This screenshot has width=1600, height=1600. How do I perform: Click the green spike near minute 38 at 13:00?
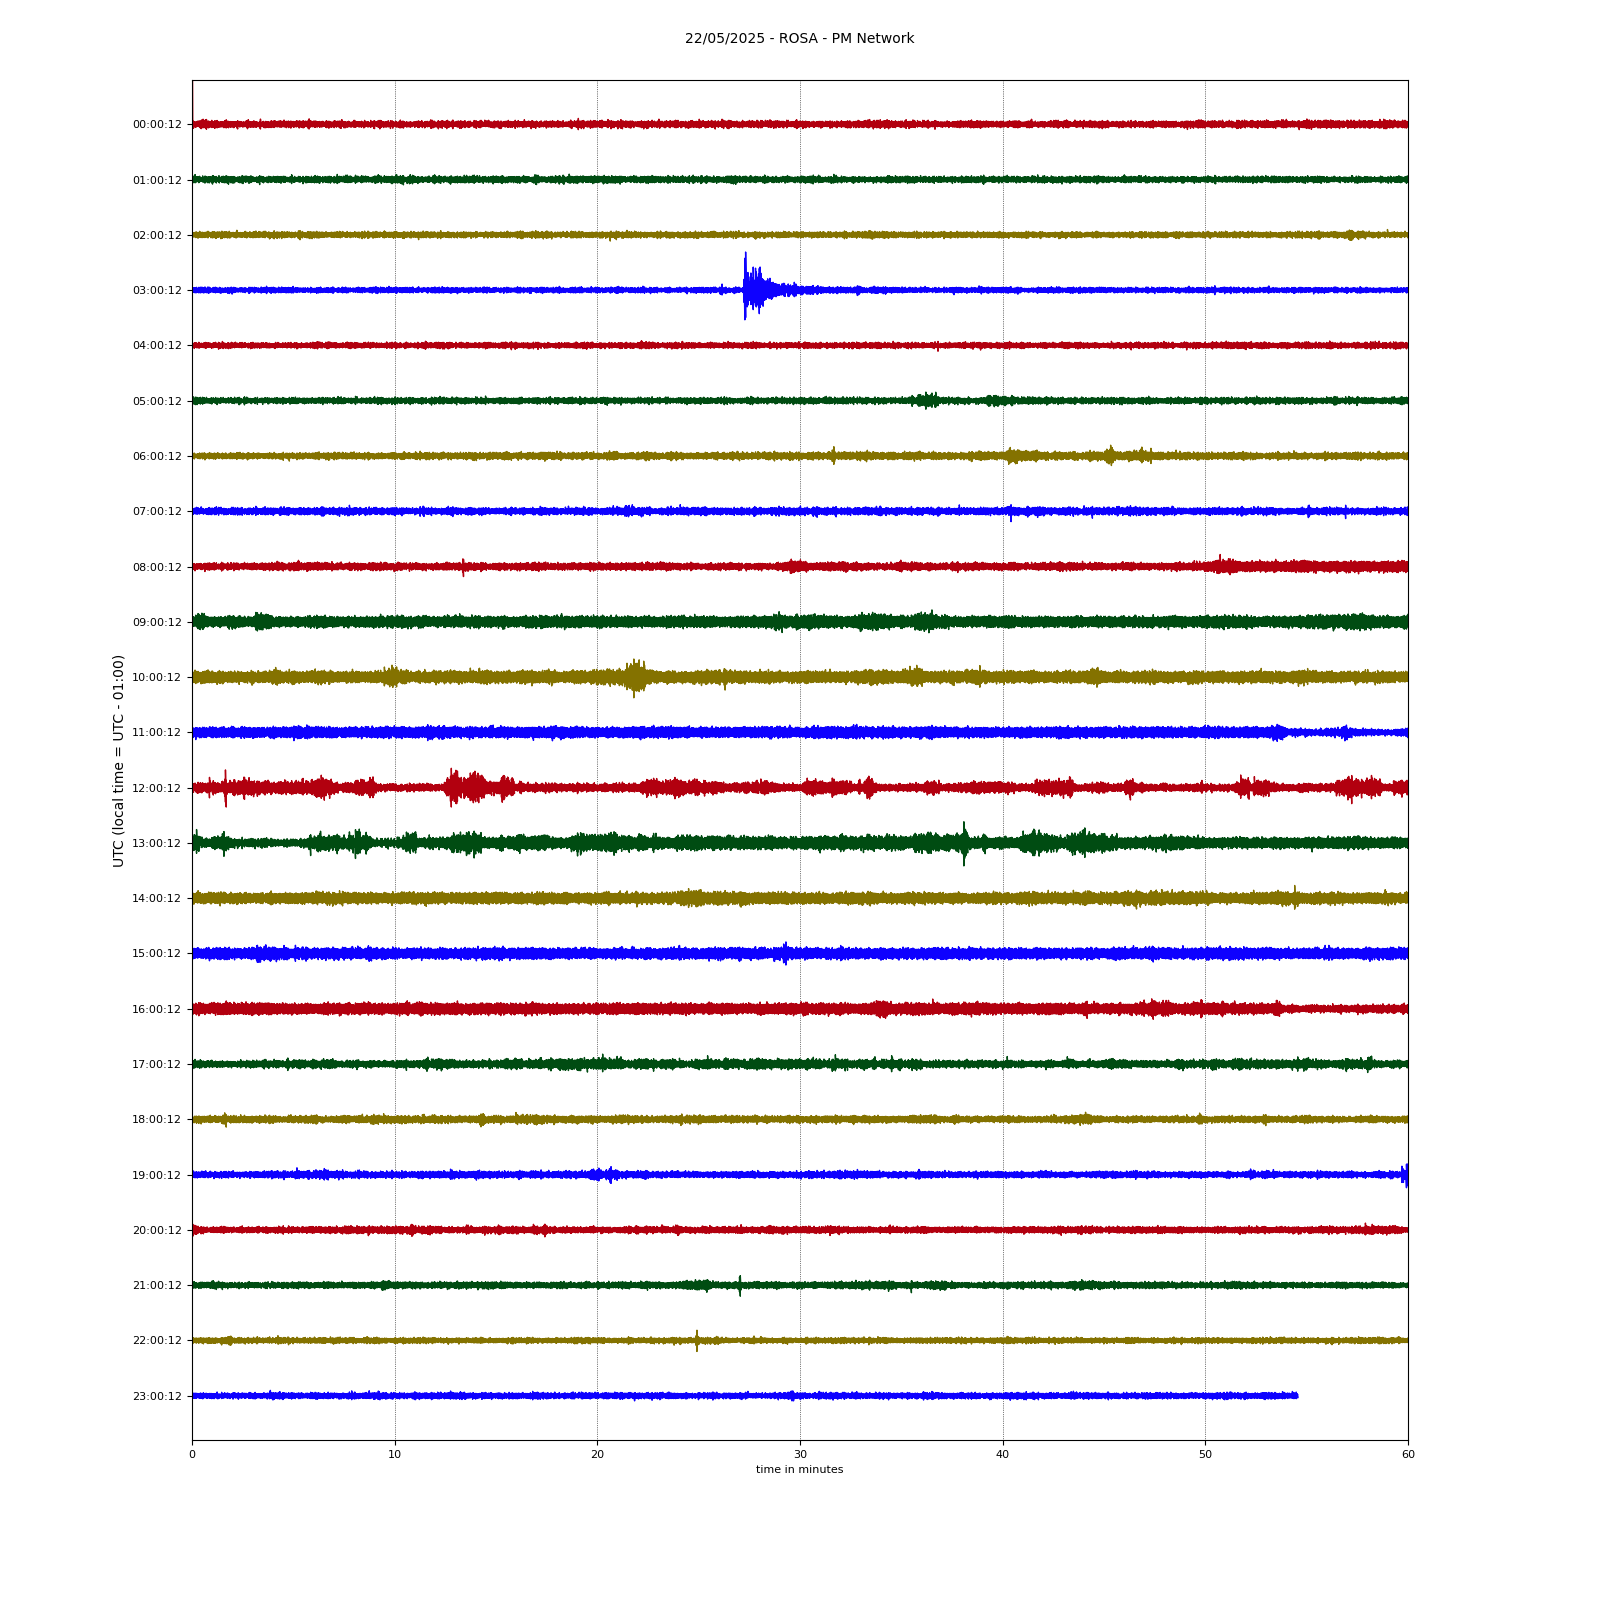pos(964,843)
